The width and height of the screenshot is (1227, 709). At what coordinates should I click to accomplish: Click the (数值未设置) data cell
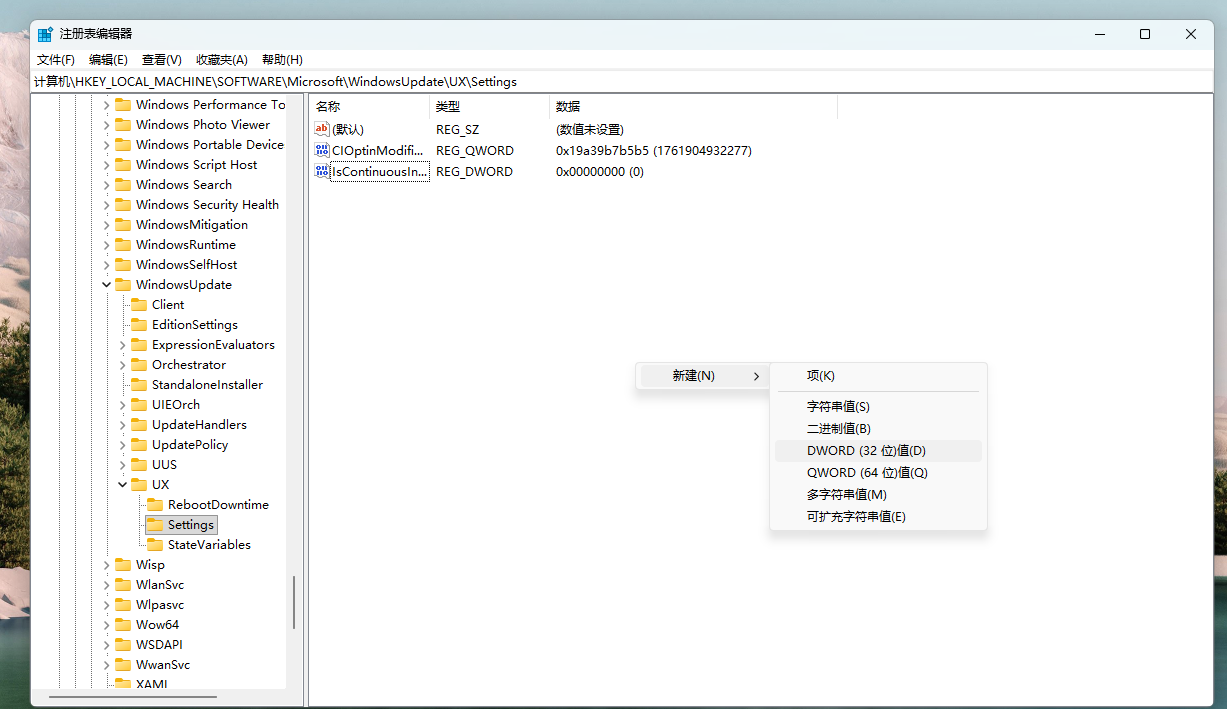tap(590, 129)
